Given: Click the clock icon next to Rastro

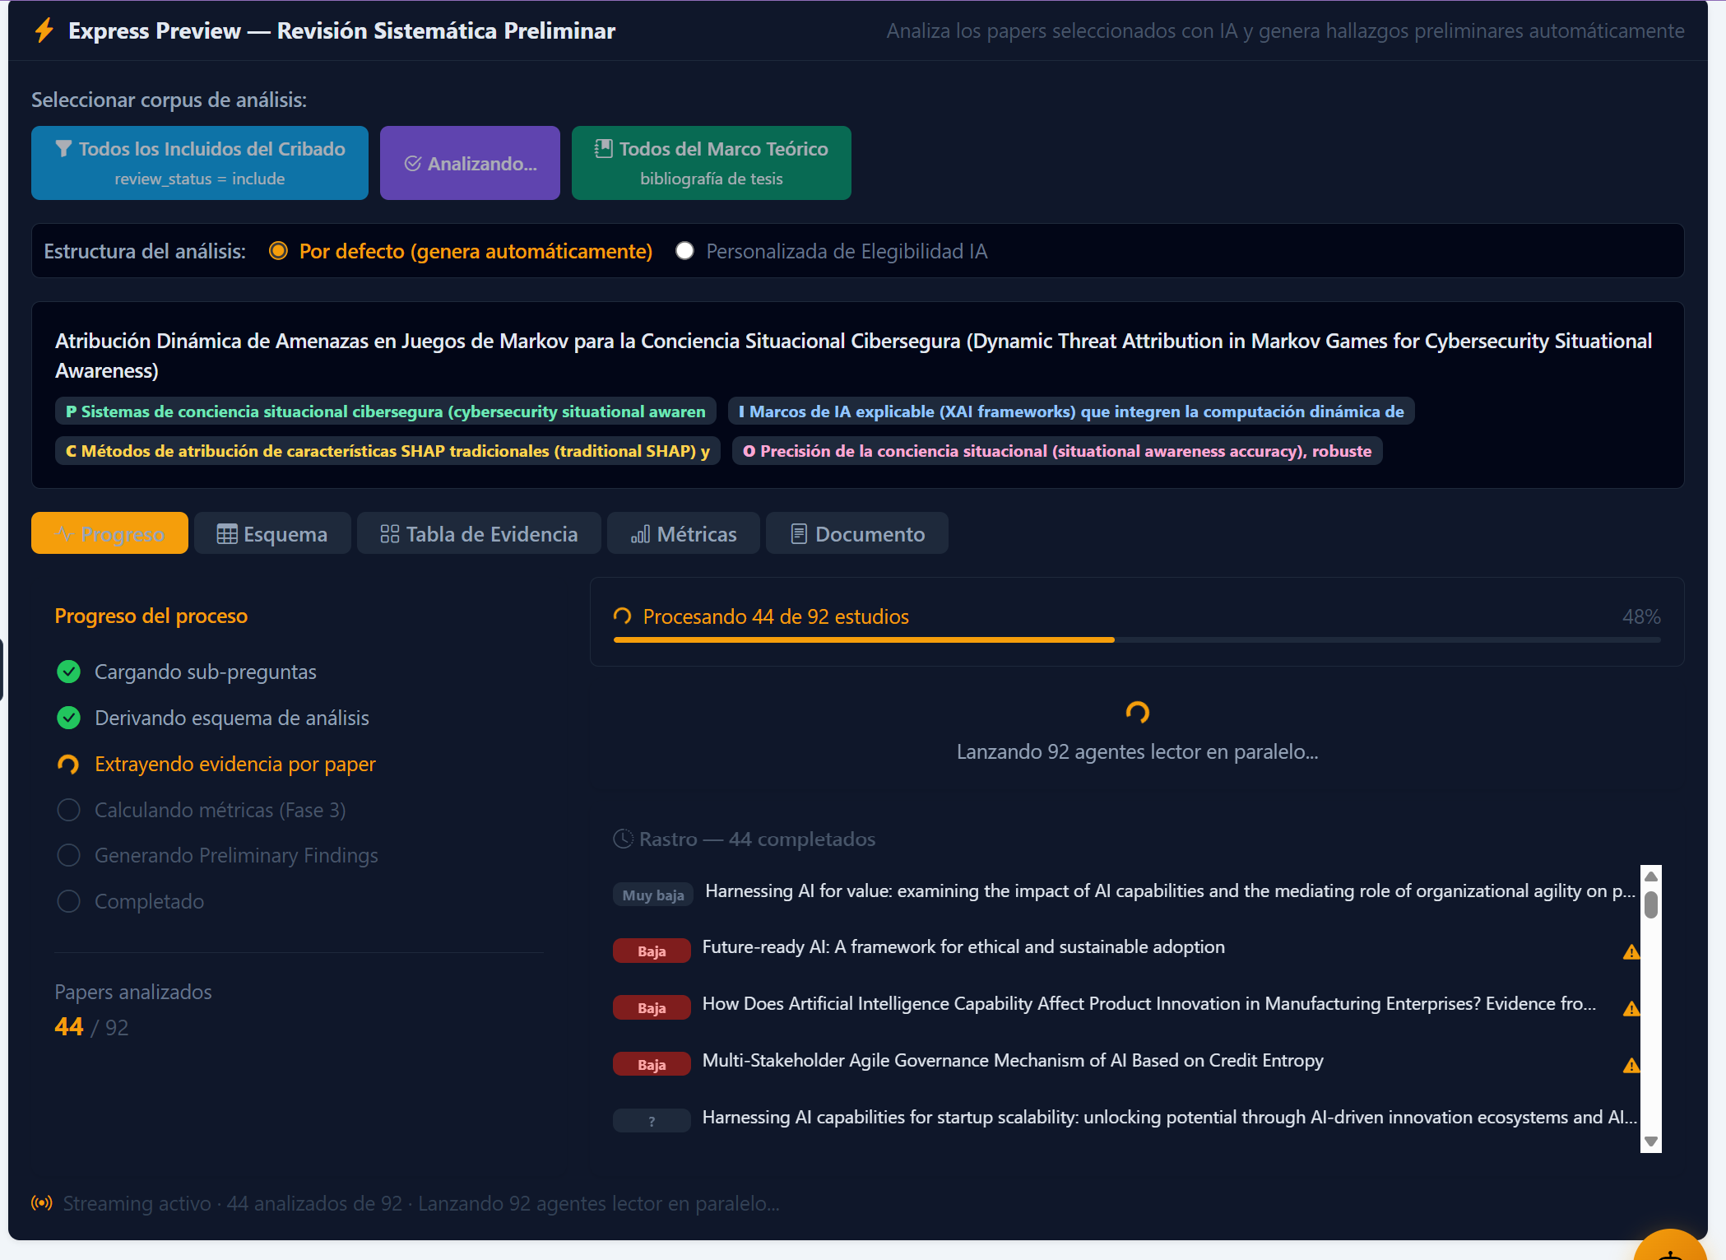Looking at the screenshot, I should pyautogui.click(x=623, y=839).
